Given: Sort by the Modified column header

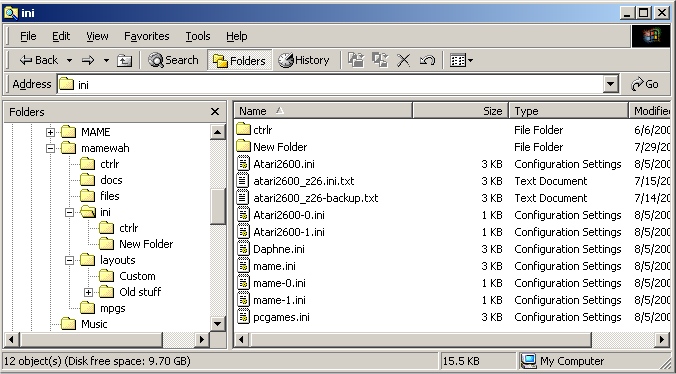Looking at the screenshot, I should coord(650,111).
